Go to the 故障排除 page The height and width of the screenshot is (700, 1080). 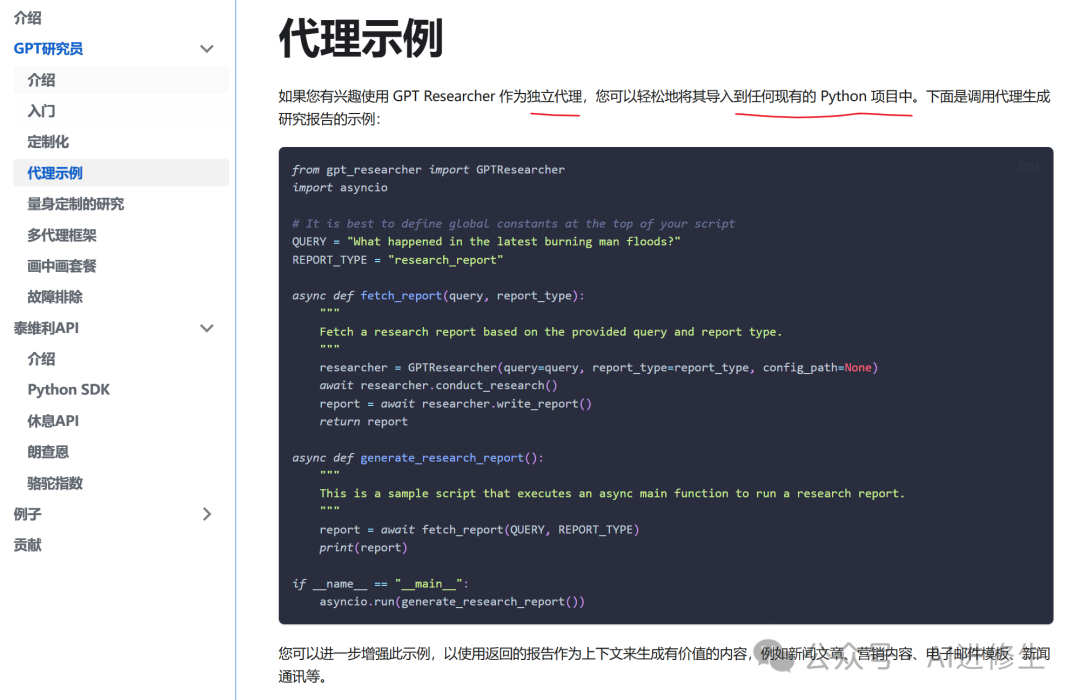point(55,297)
